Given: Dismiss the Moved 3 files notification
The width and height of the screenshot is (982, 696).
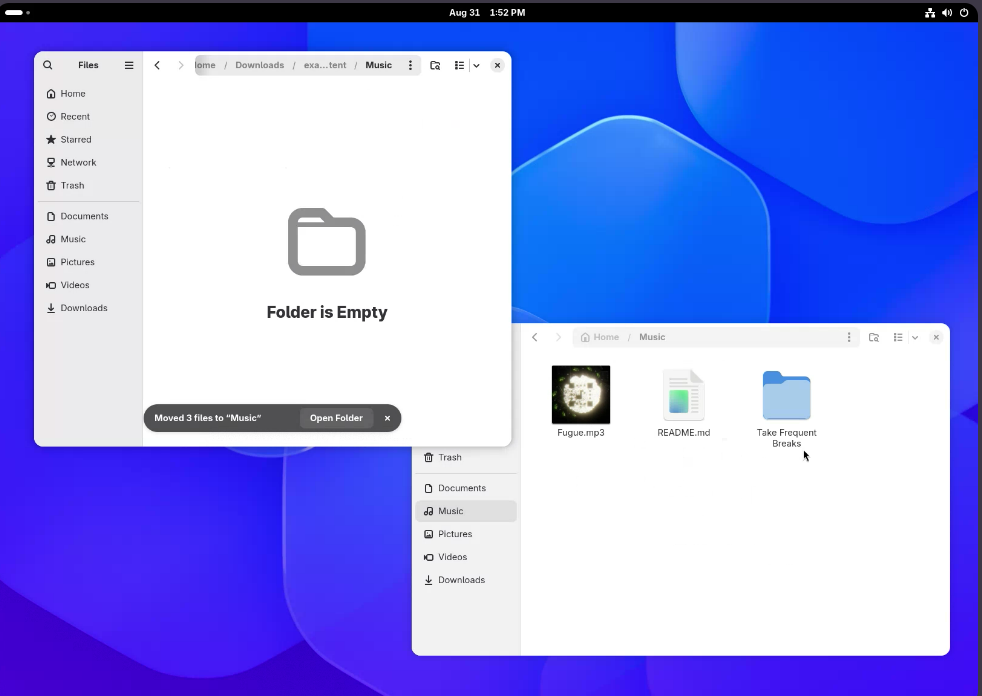Looking at the screenshot, I should coord(387,418).
